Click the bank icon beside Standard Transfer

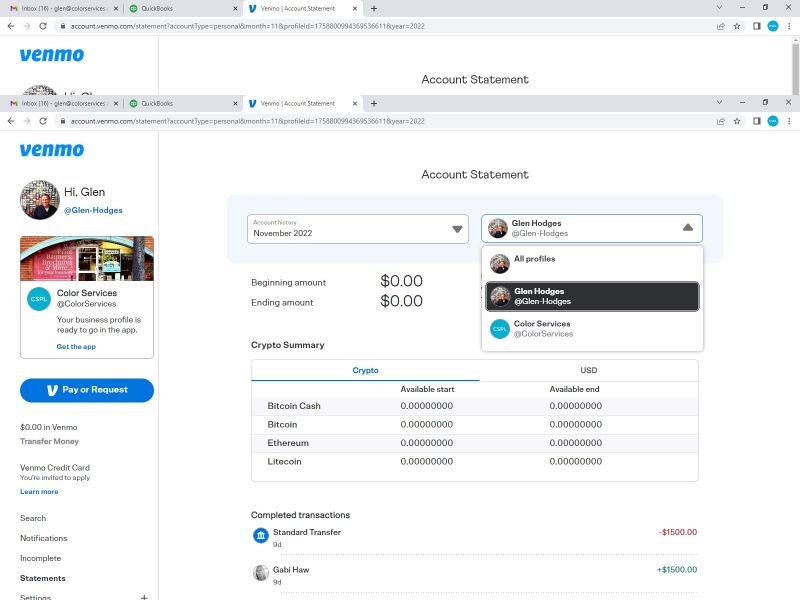click(260, 537)
